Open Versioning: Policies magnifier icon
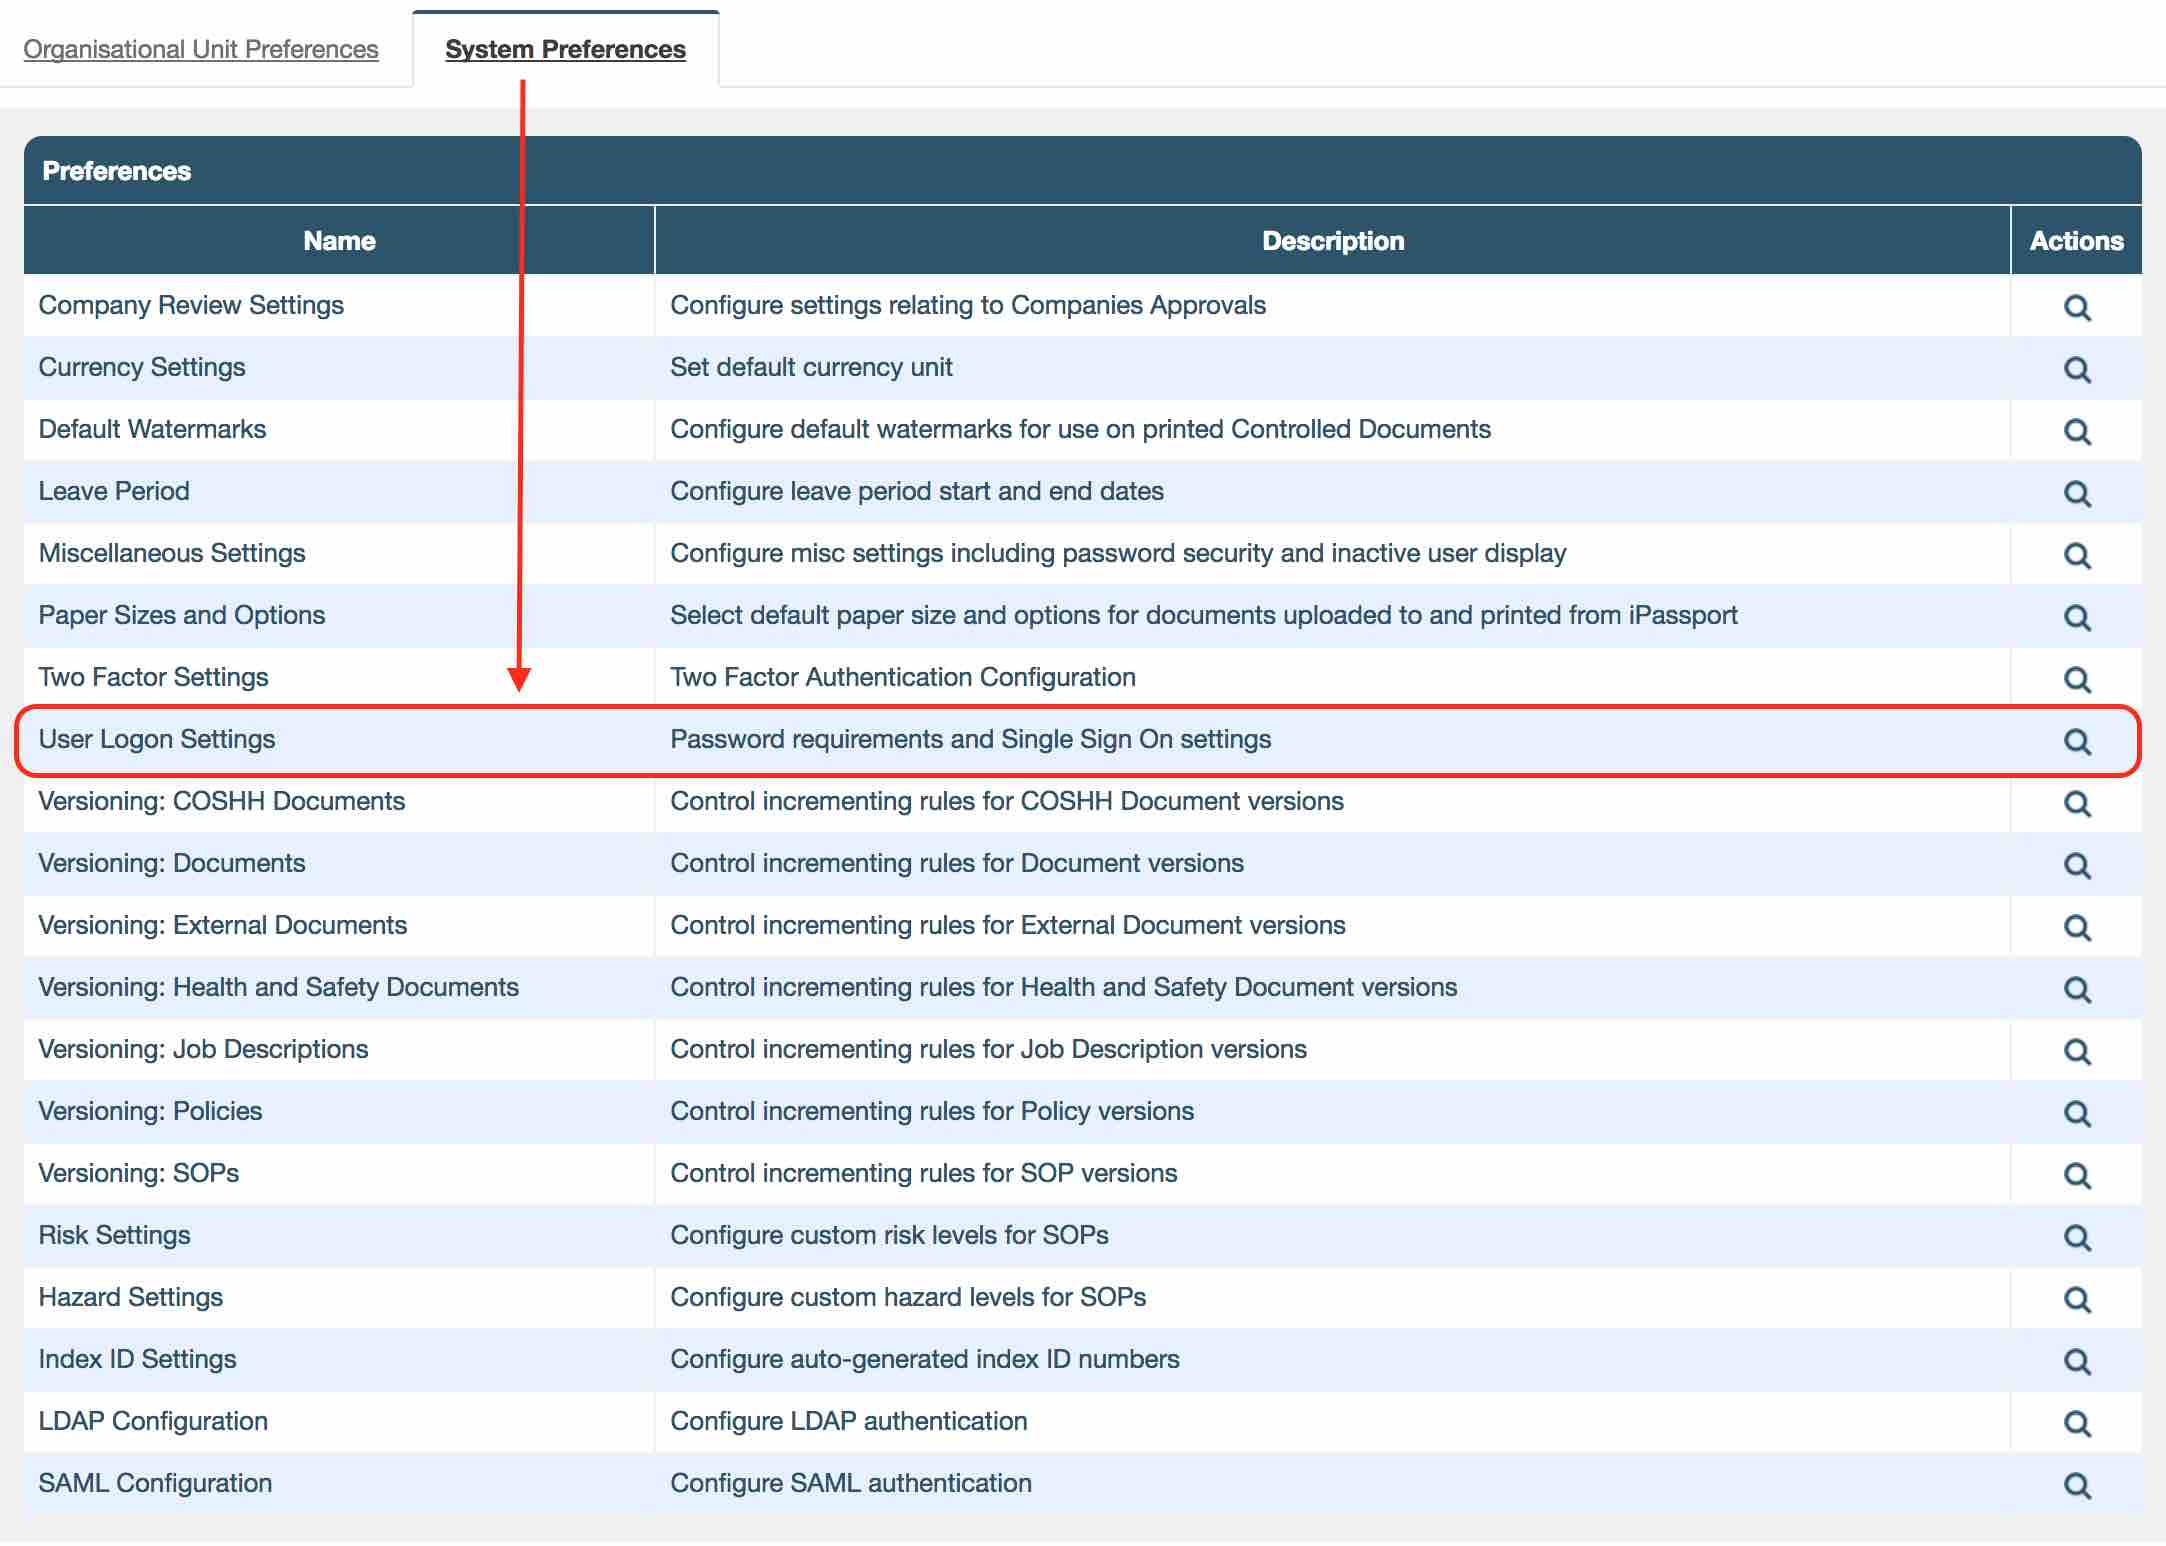2166x1546 pixels. coord(2076,1113)
